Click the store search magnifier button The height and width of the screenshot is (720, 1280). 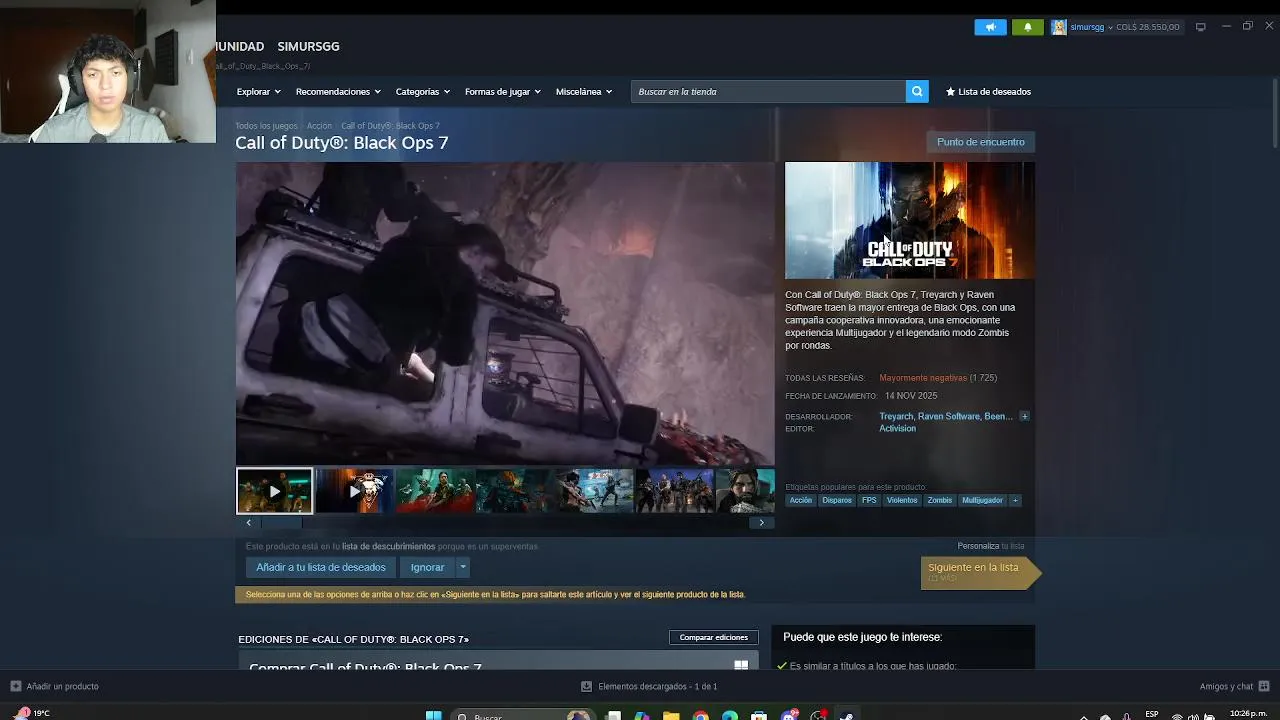click(917, 92)
